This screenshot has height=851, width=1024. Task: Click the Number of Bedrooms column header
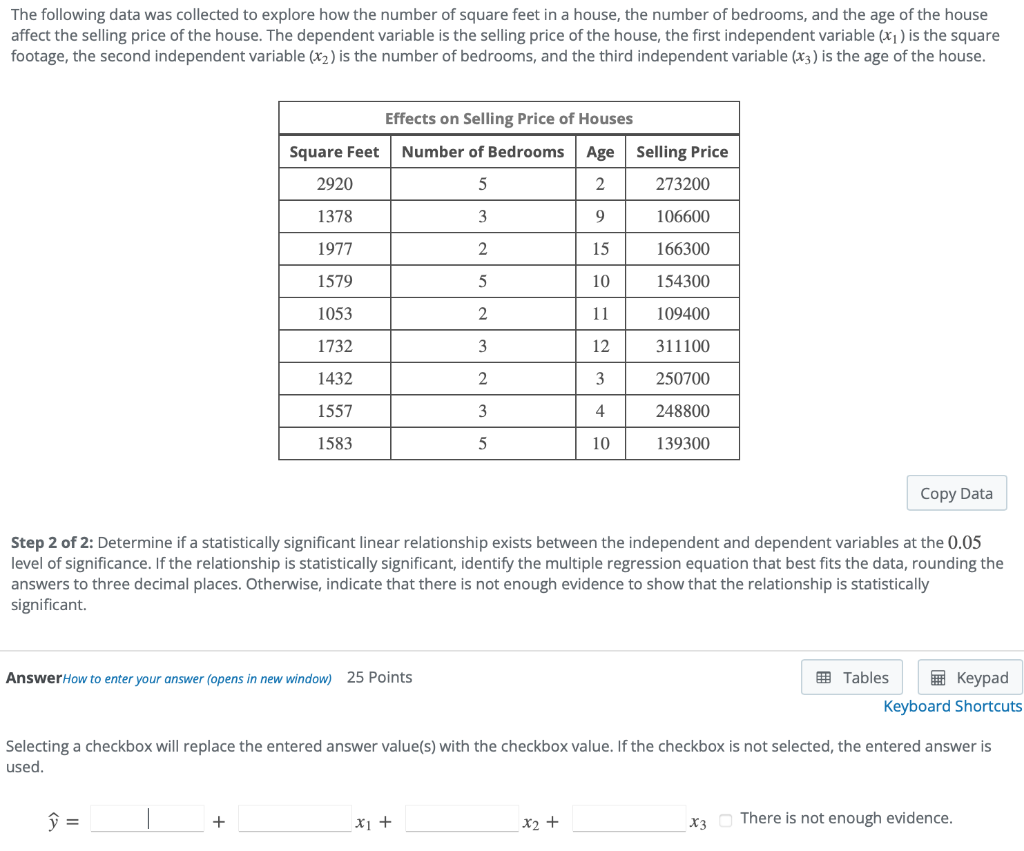[483, 151]
